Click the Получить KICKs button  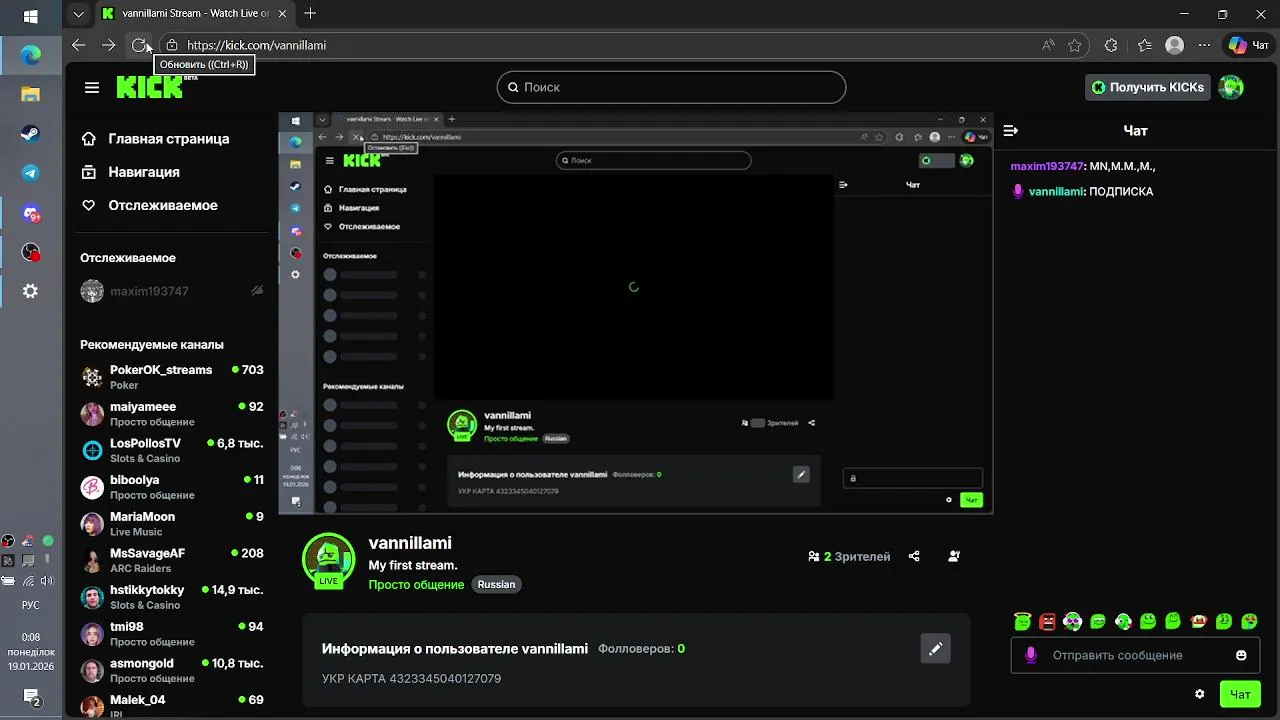tap(1147, 87)
